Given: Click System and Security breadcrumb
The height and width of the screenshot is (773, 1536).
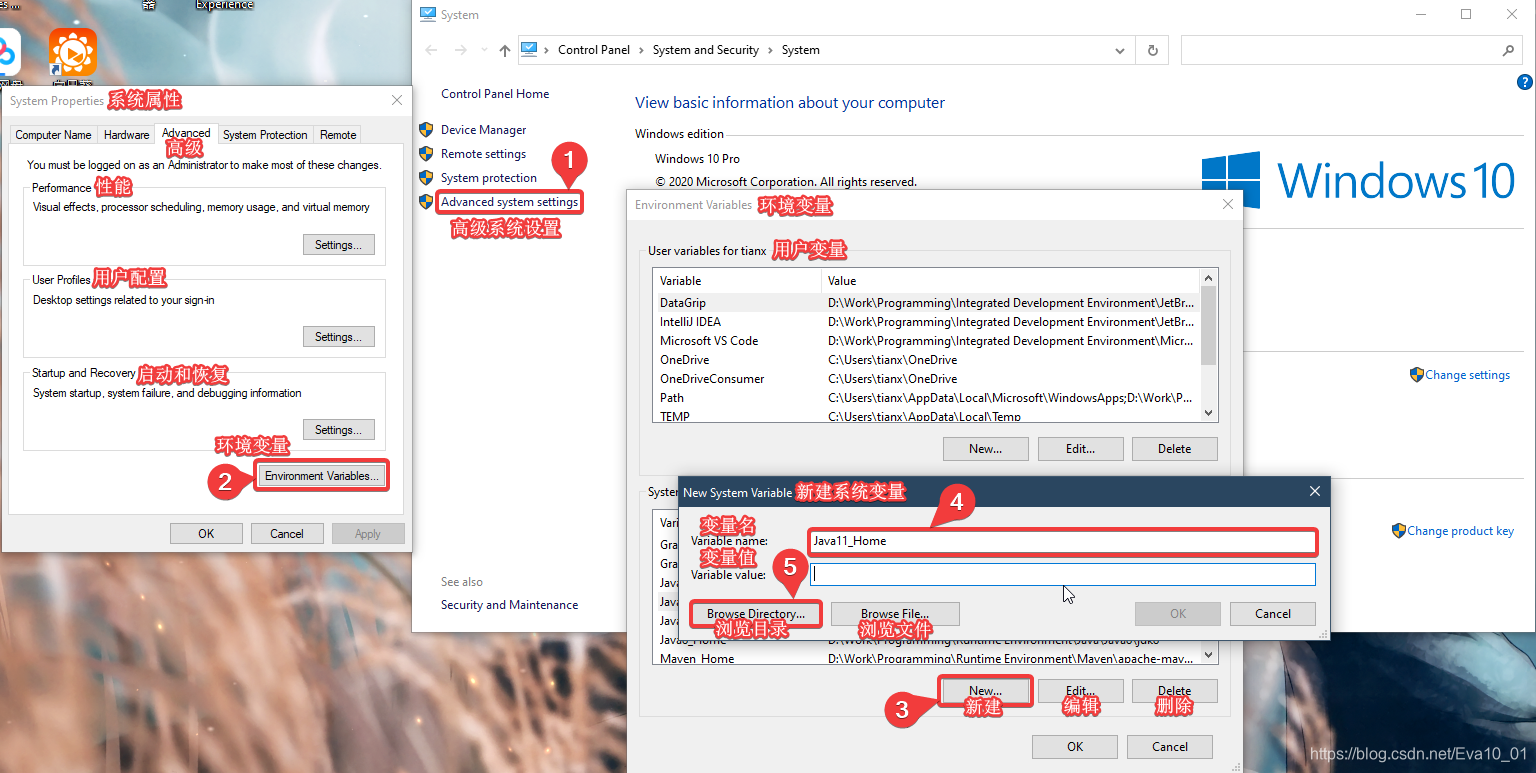Looking at the screenshot, I should click(x=706, y=50).
